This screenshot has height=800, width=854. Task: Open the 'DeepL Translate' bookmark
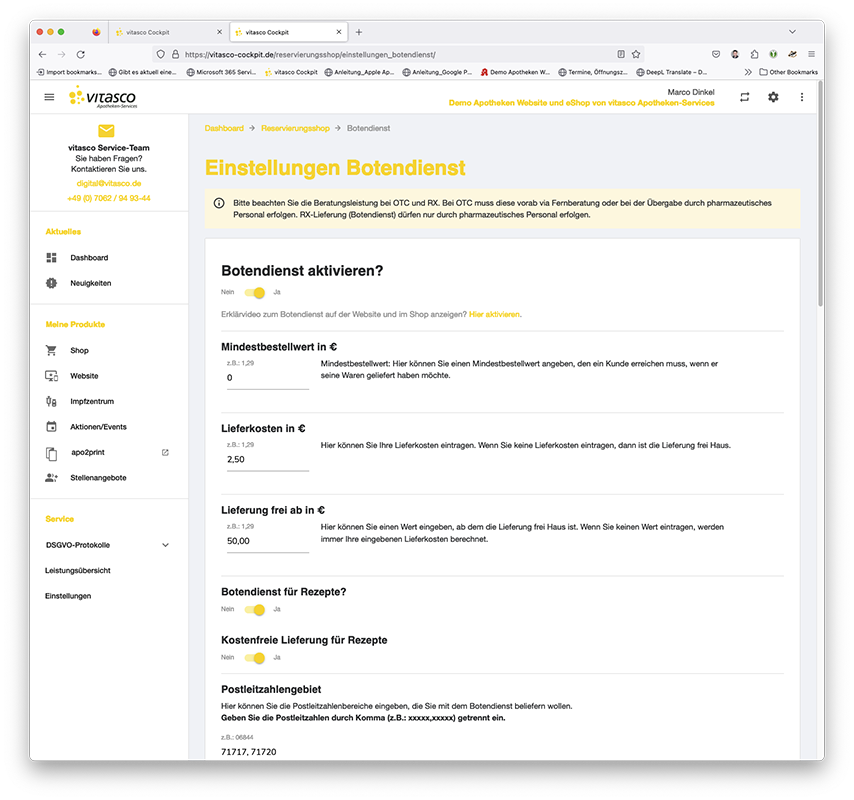click(x=672, y=72)
